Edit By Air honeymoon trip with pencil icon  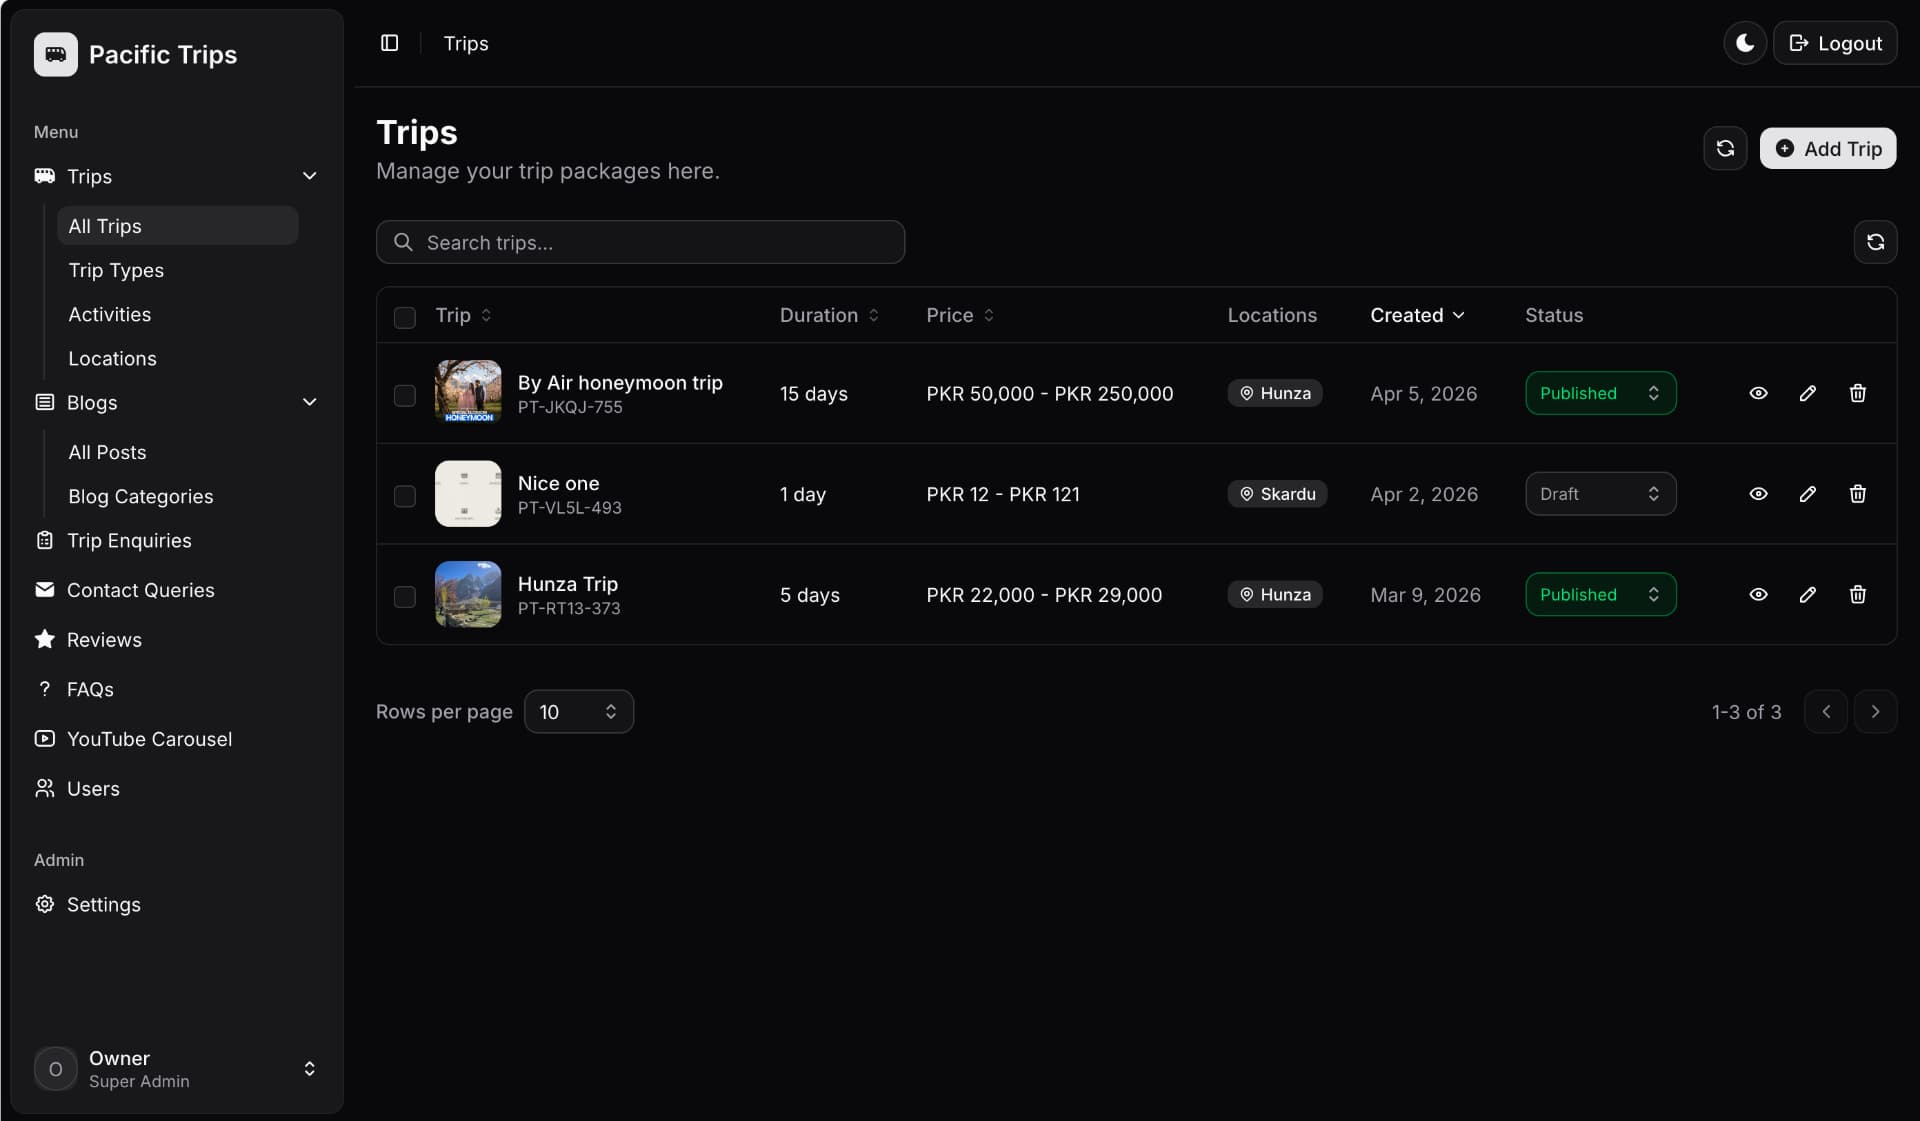click(x=1808, y=393)
